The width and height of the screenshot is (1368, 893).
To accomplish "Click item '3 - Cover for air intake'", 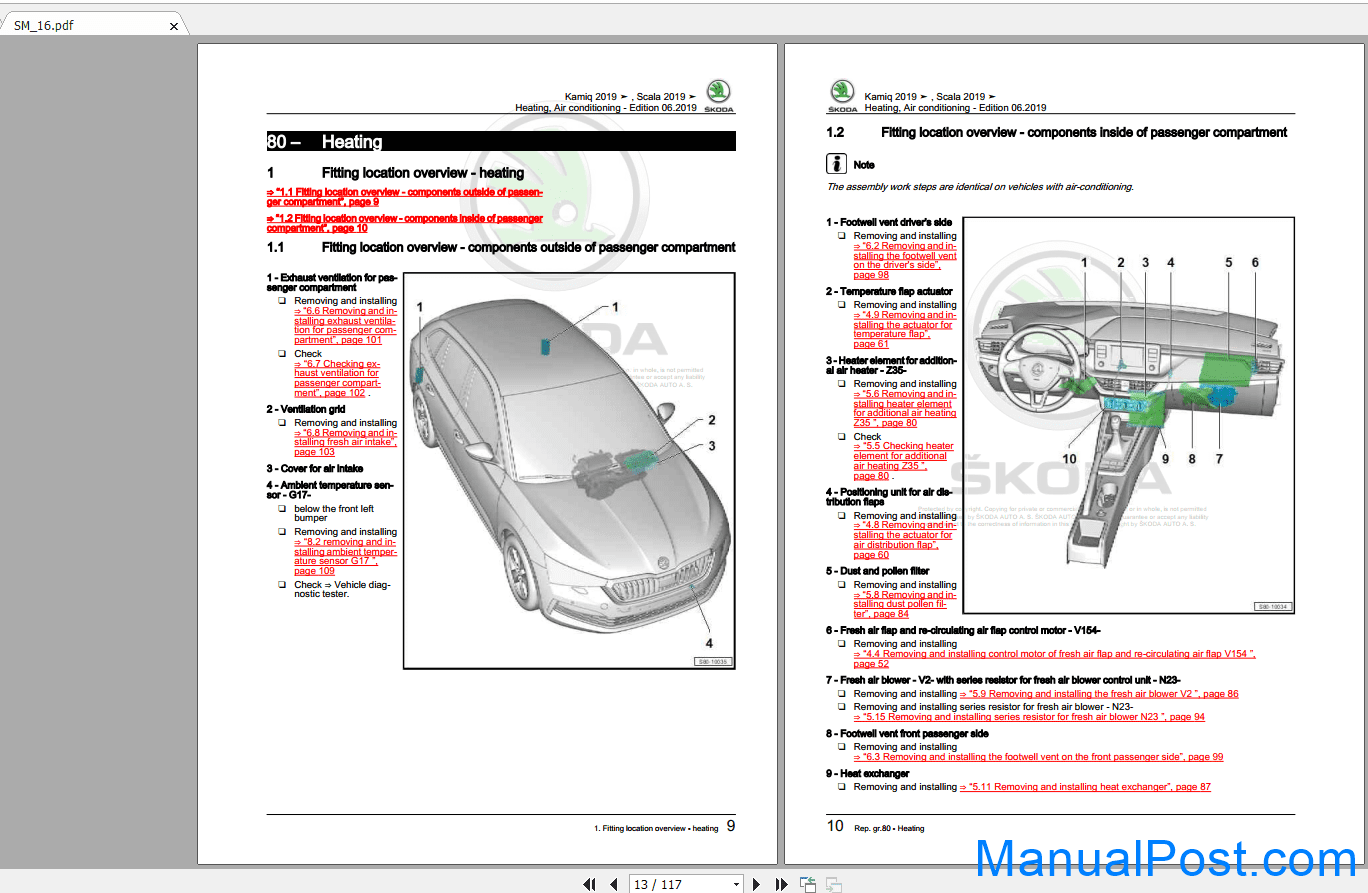I will click(315, 468).
